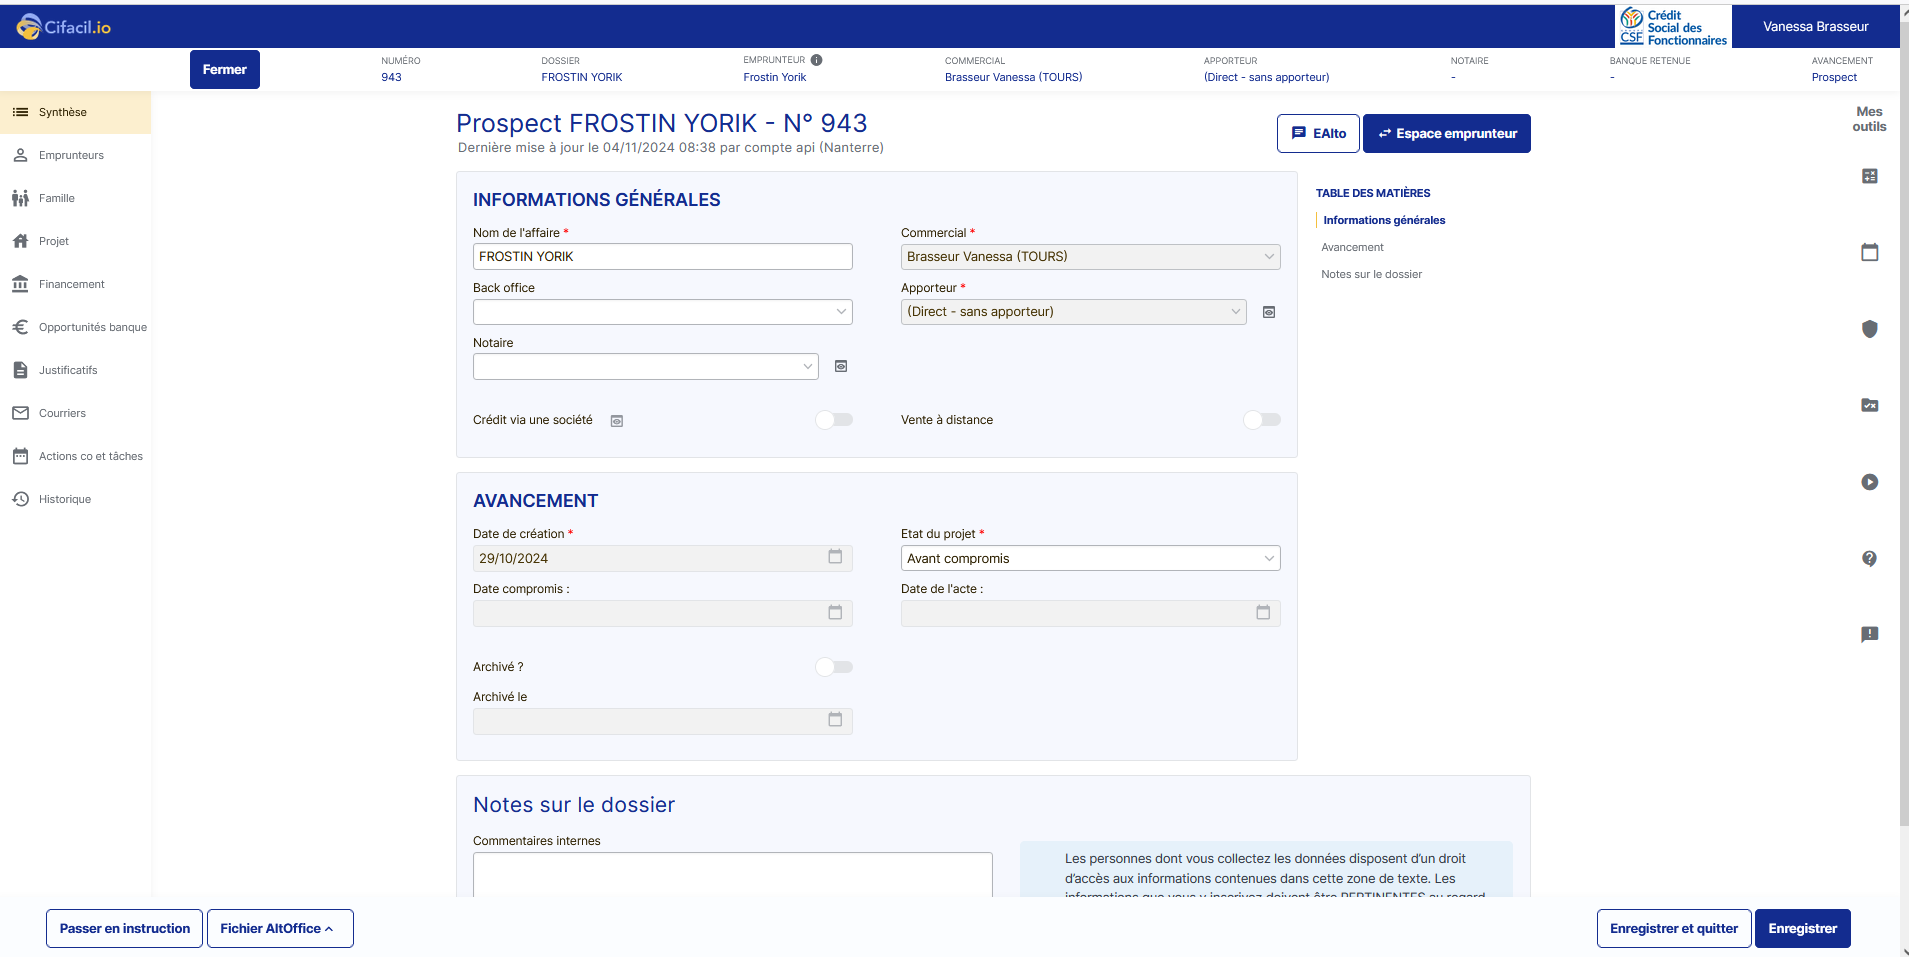1909x957 pixels.
Task: Click the view icon beside Notaire field
Action: coord(841,366)
